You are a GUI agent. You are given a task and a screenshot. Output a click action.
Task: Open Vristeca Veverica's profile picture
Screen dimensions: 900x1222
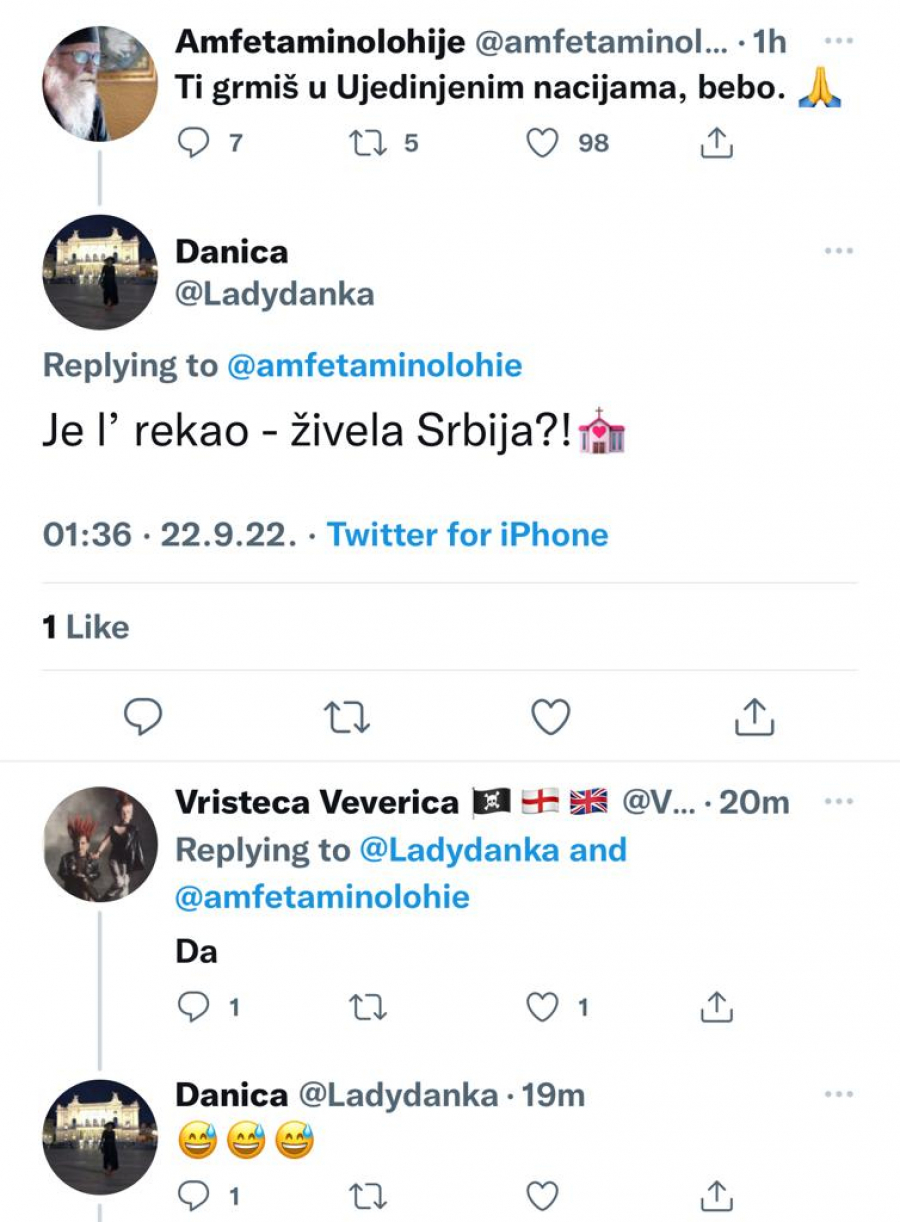[100, 844]
